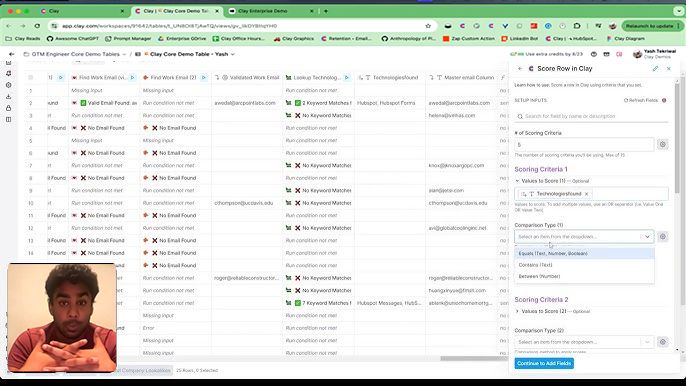Run the Lookup Technolog... column
The width and height of the screenshot is (686, 386).
click(x=346, y=77)
